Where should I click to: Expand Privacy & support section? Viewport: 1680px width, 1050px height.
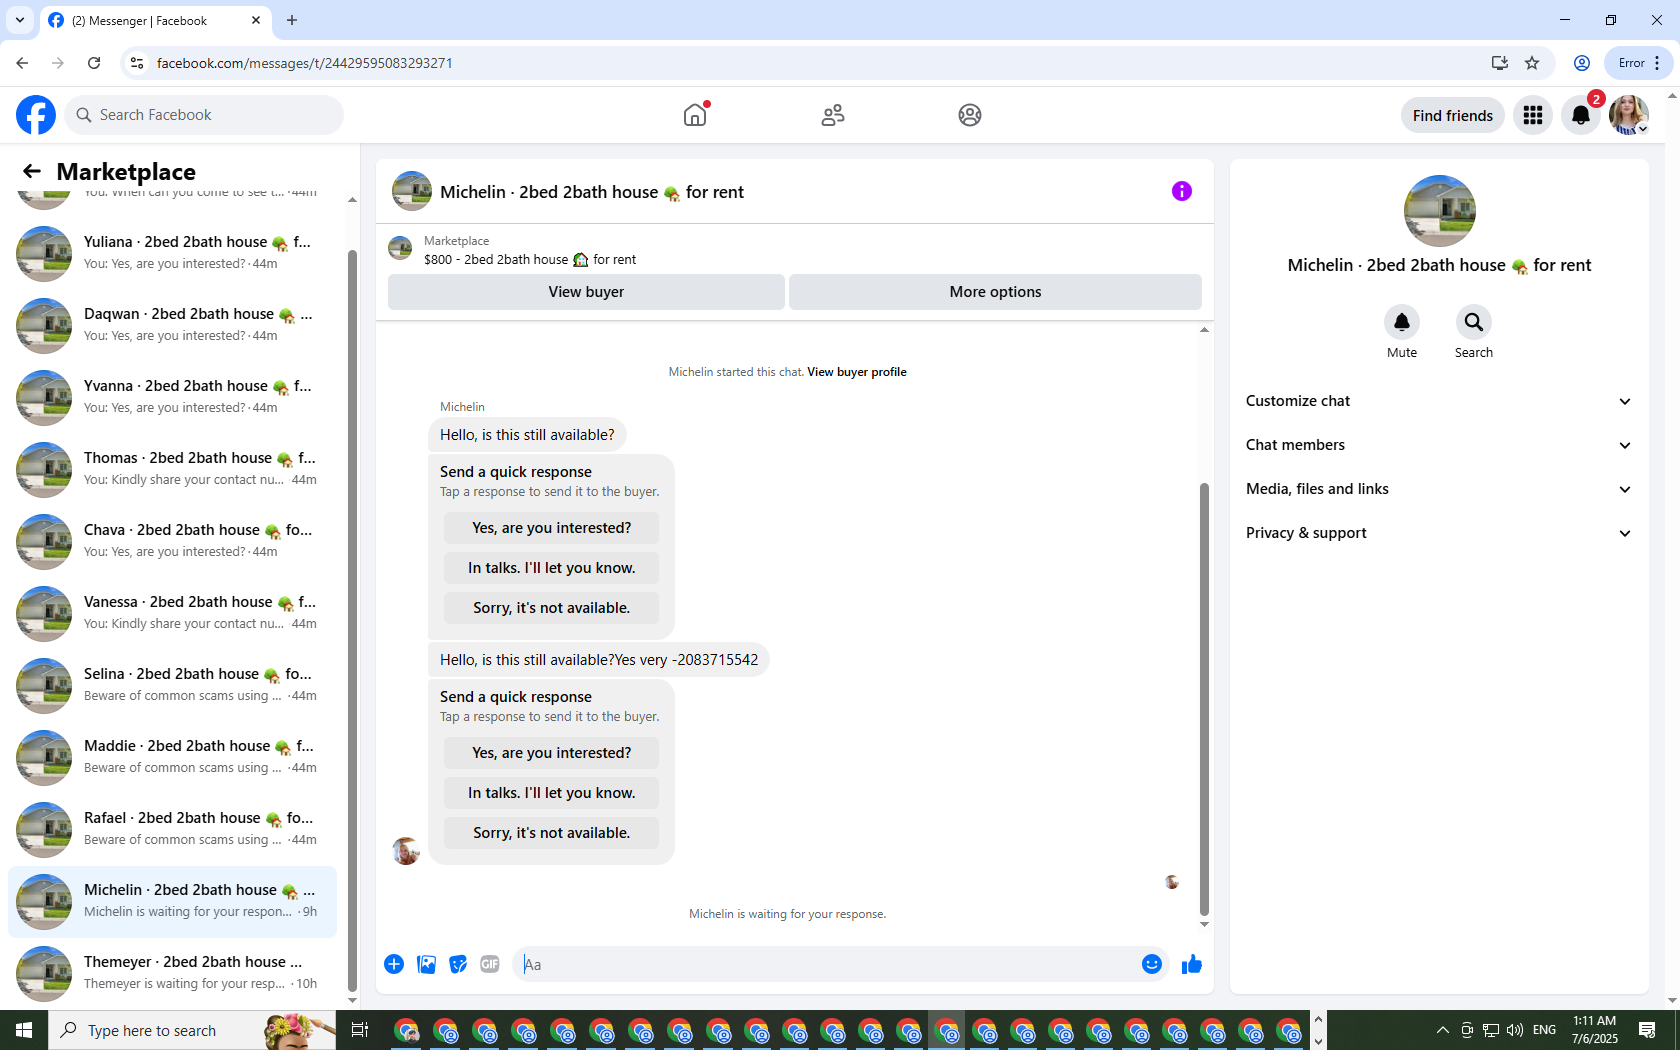click(x=1439, y=533)
